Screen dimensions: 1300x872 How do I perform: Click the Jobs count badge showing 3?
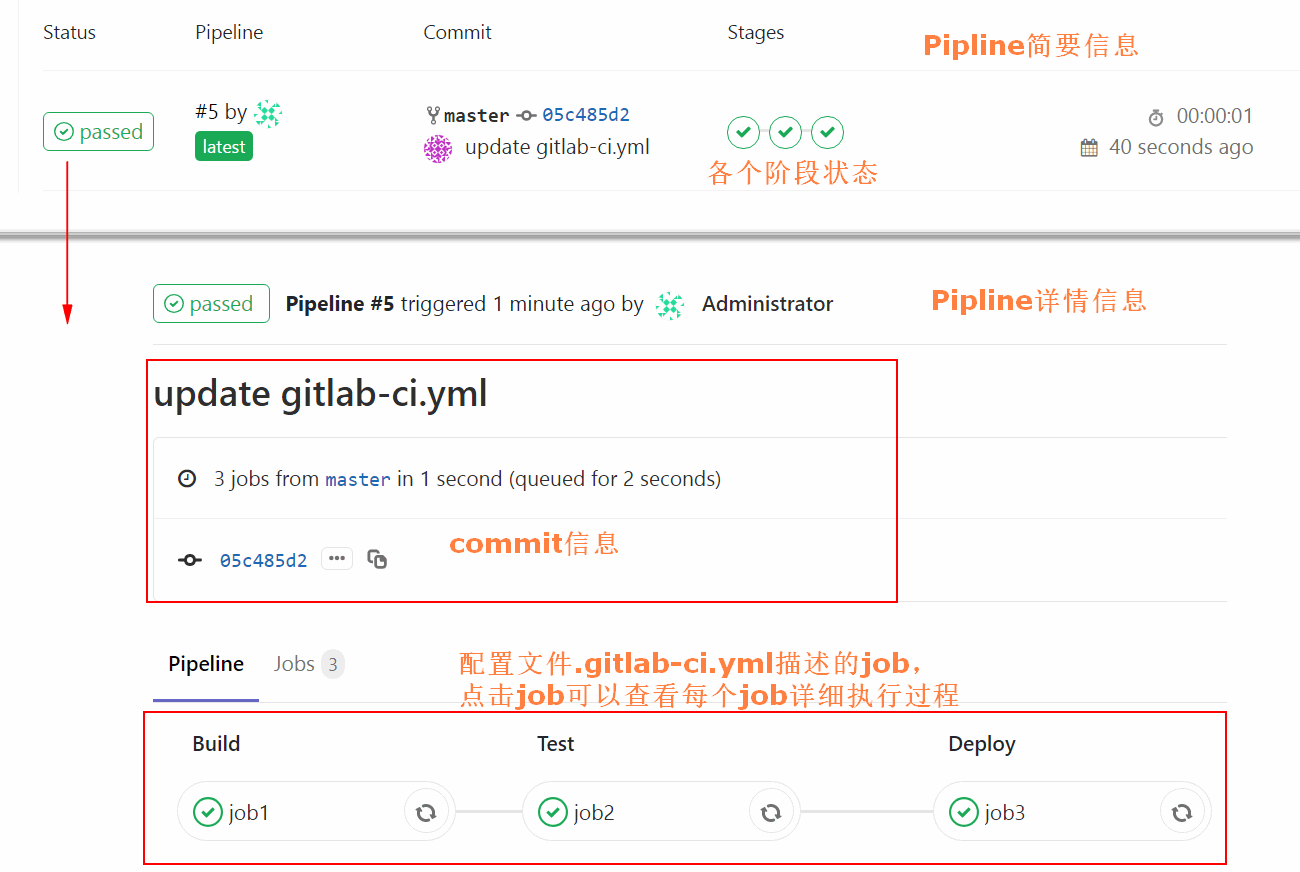333,664
